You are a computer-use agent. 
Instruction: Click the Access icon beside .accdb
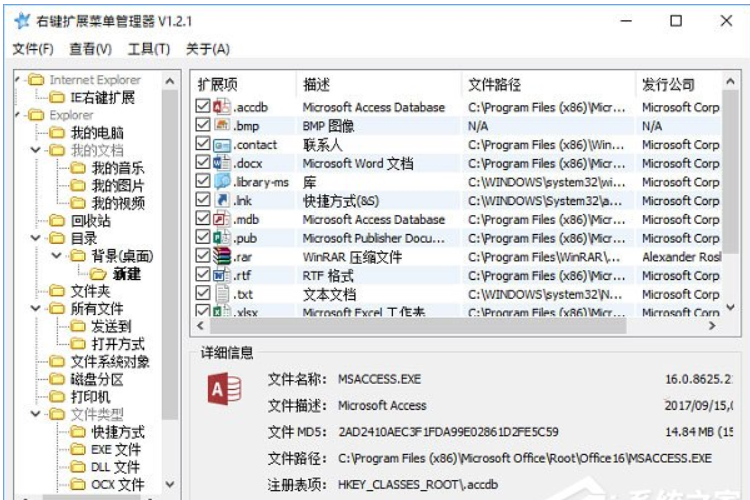221,106
